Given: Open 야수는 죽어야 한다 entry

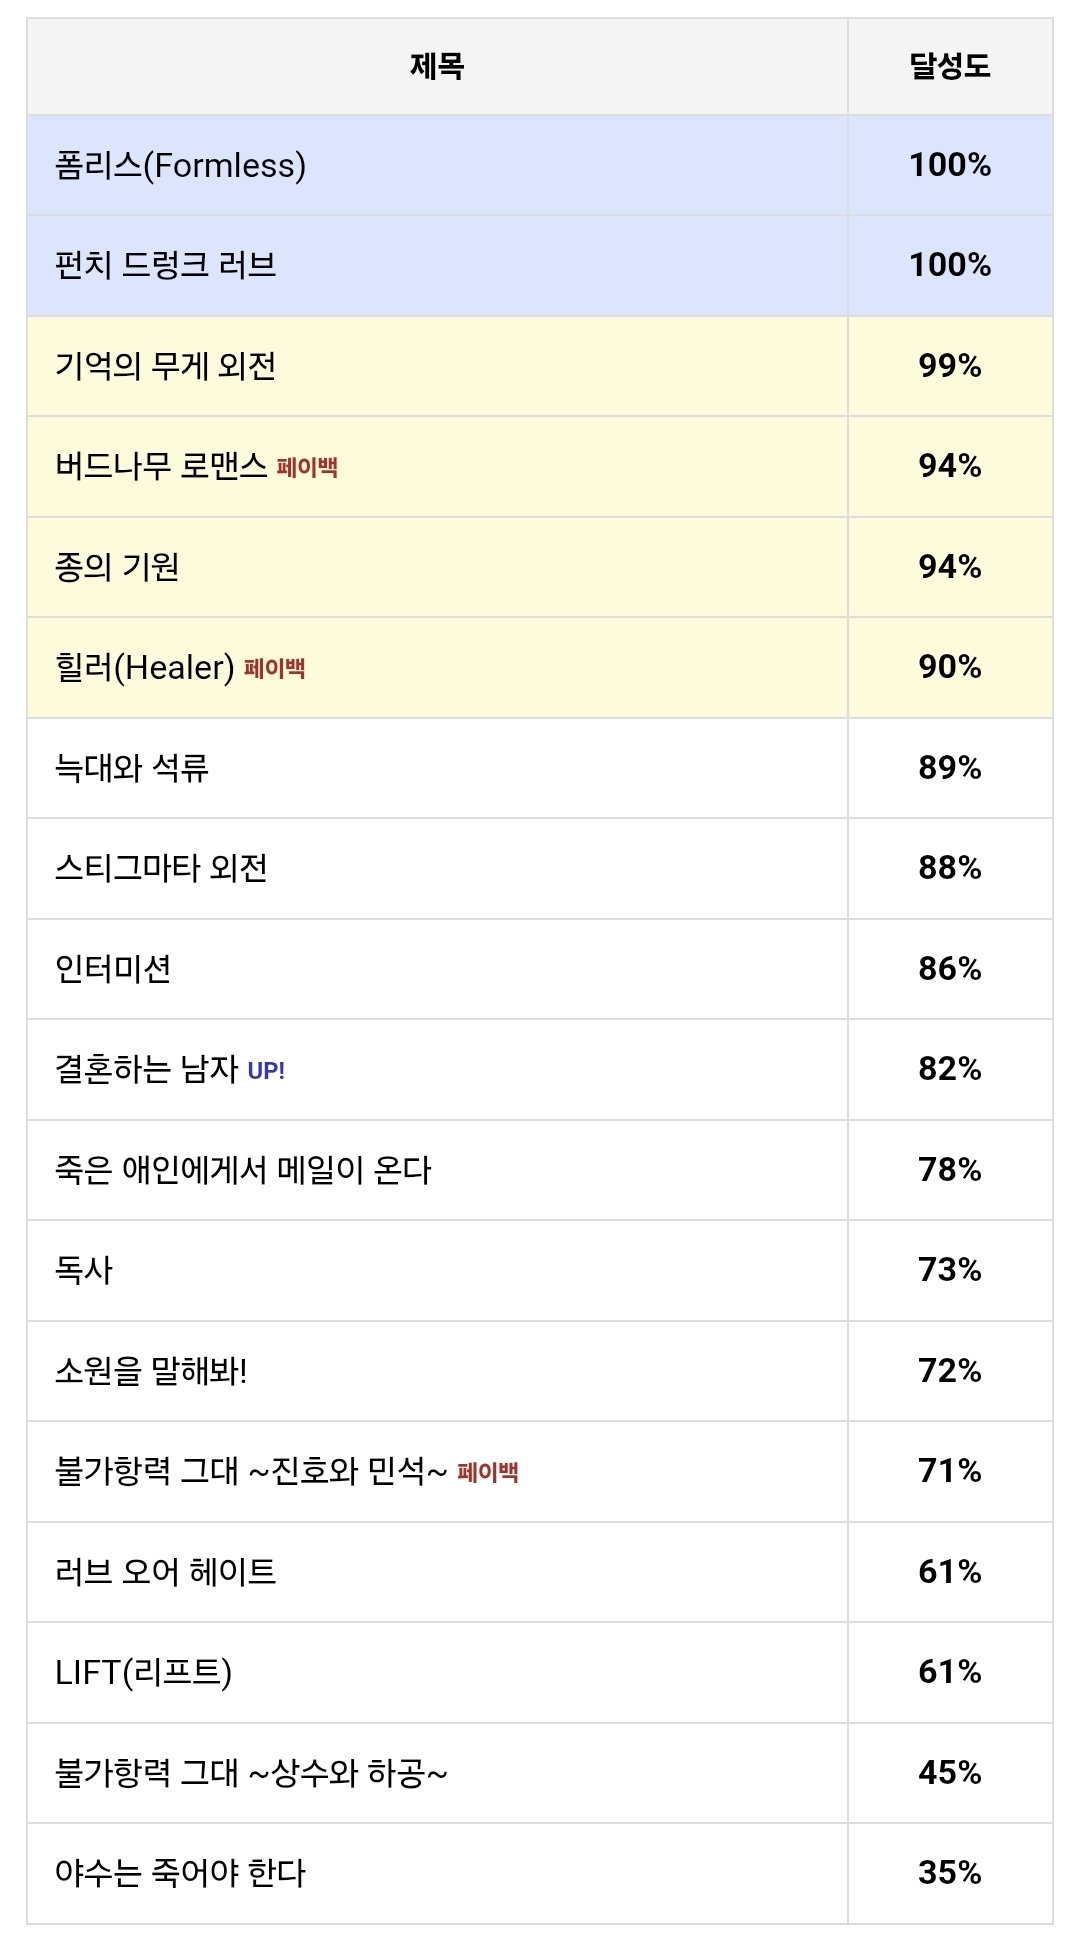Looking at the screenshot, I should coord(180,1874).
